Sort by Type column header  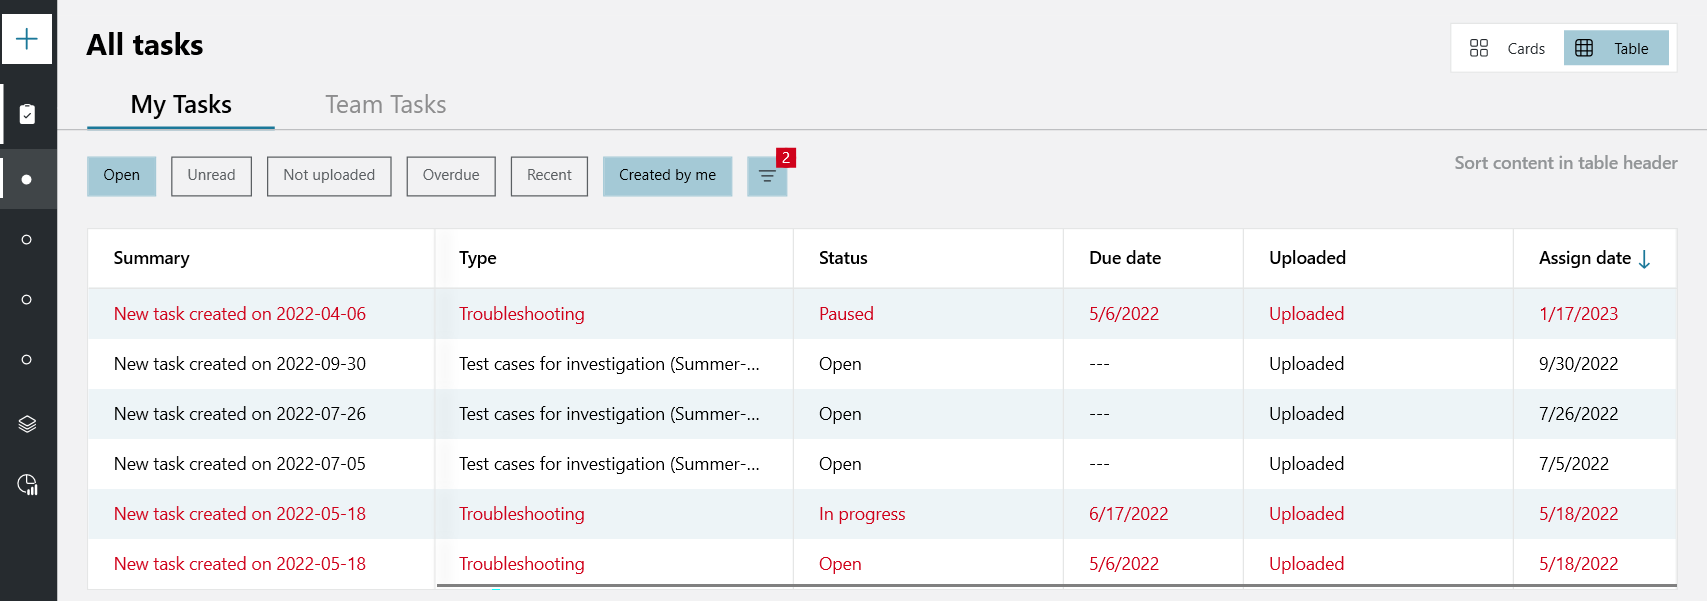pos(478,258)
